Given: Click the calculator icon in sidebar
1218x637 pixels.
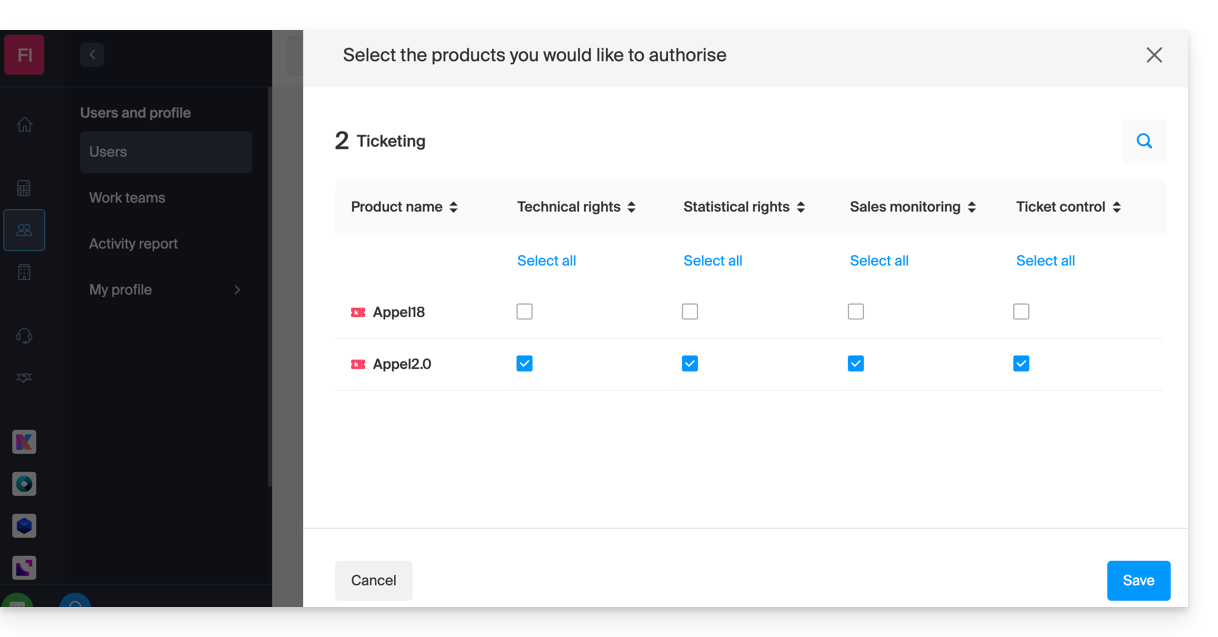Looking at the screenshot, I should click(x=25, y=188).
